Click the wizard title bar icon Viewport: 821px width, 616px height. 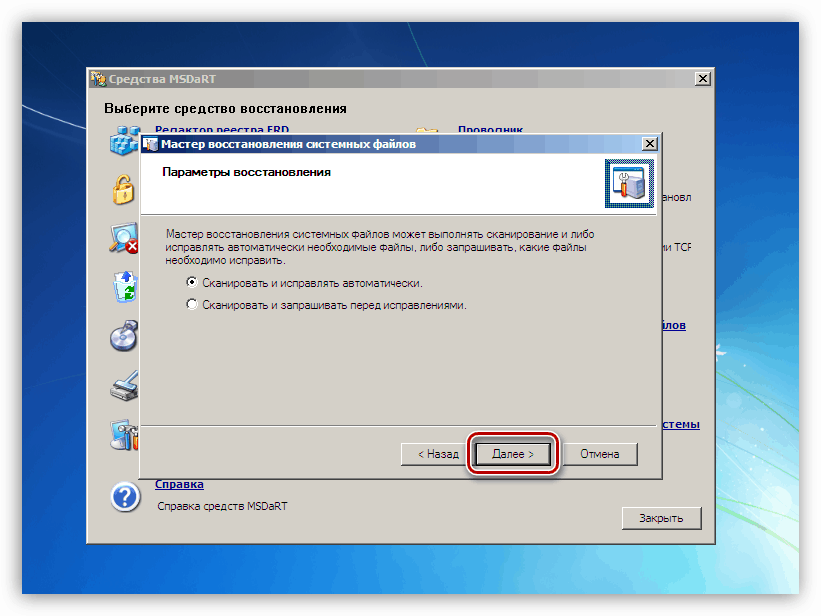151,144
